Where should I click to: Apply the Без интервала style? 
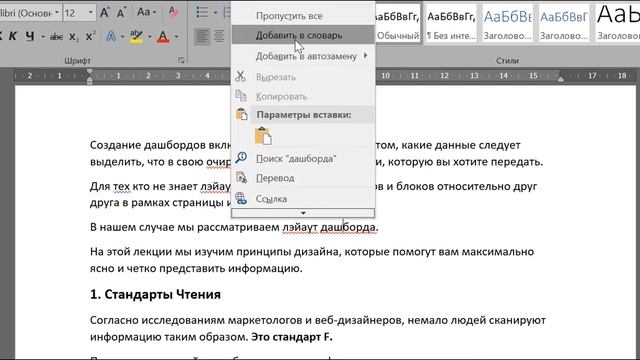pos(451,22)
